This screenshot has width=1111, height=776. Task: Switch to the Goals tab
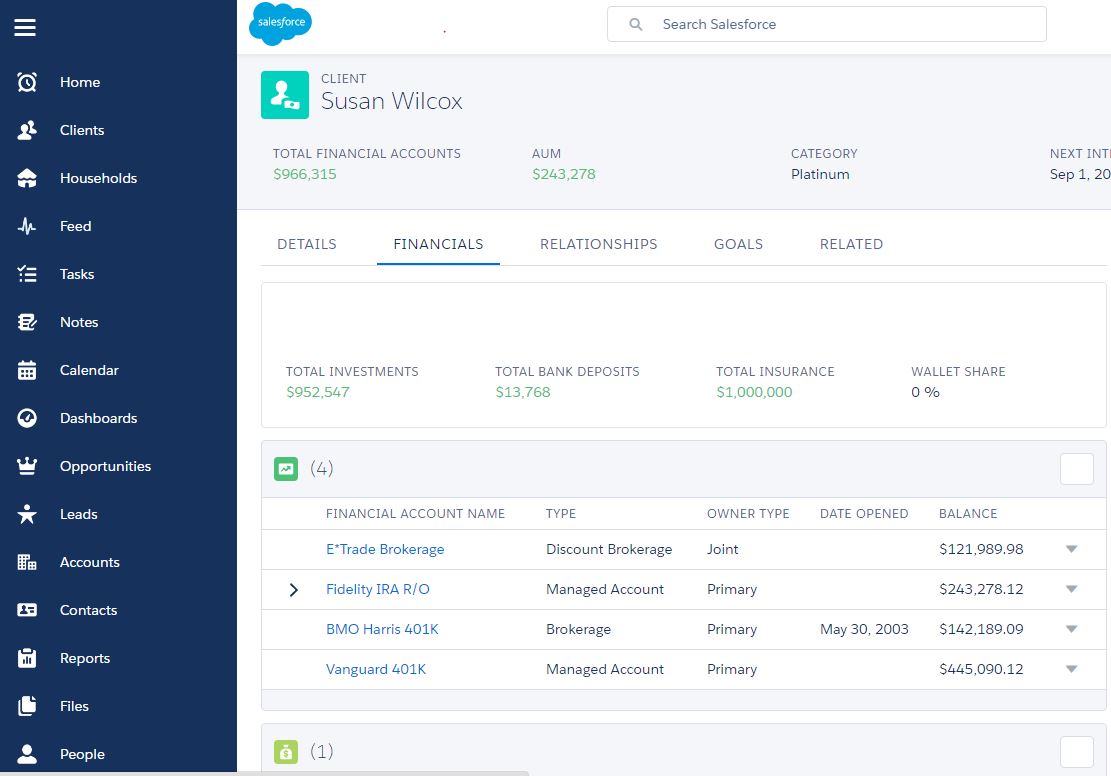click(738, 244)
